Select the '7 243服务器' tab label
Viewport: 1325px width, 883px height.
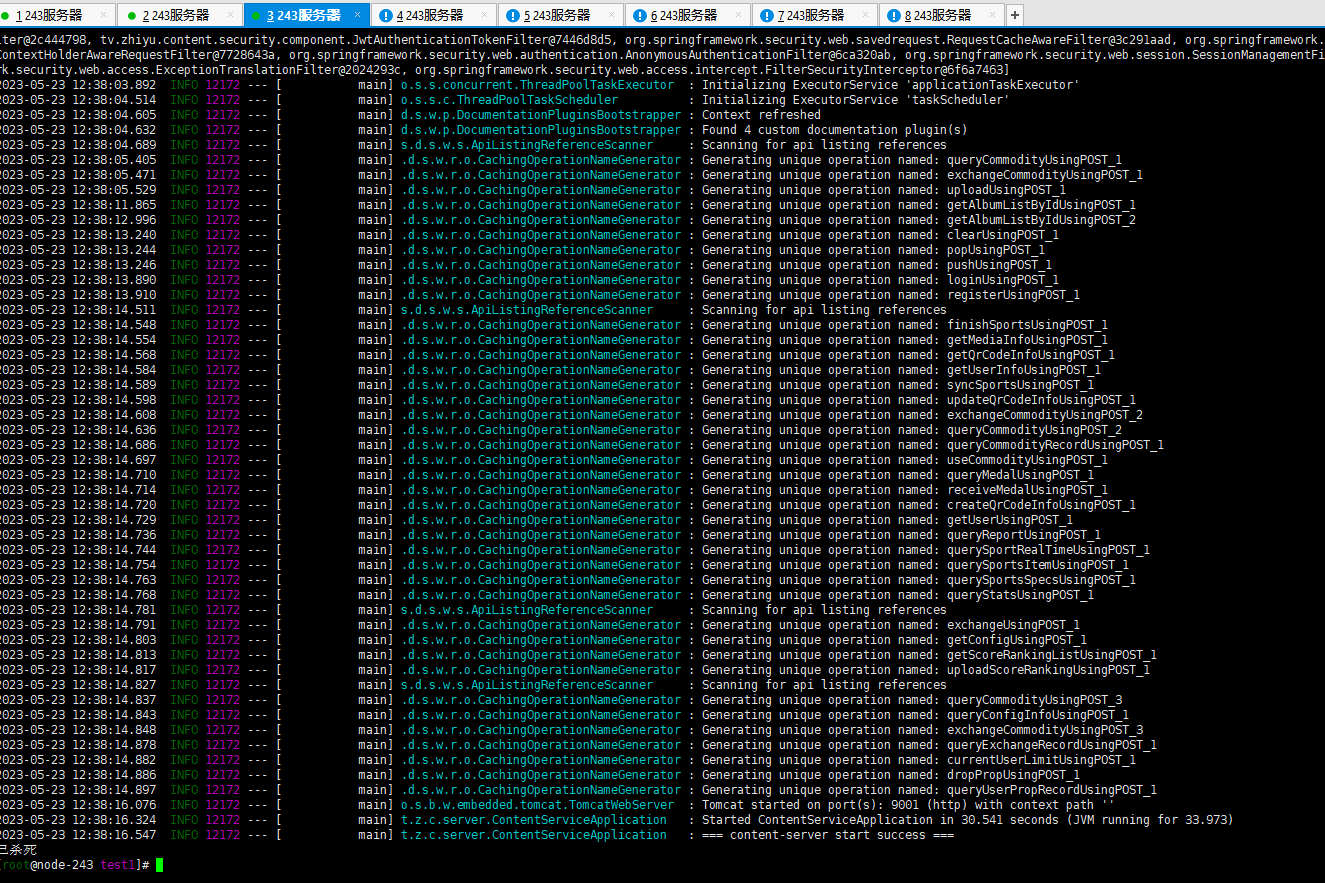(x=810, y=16)
